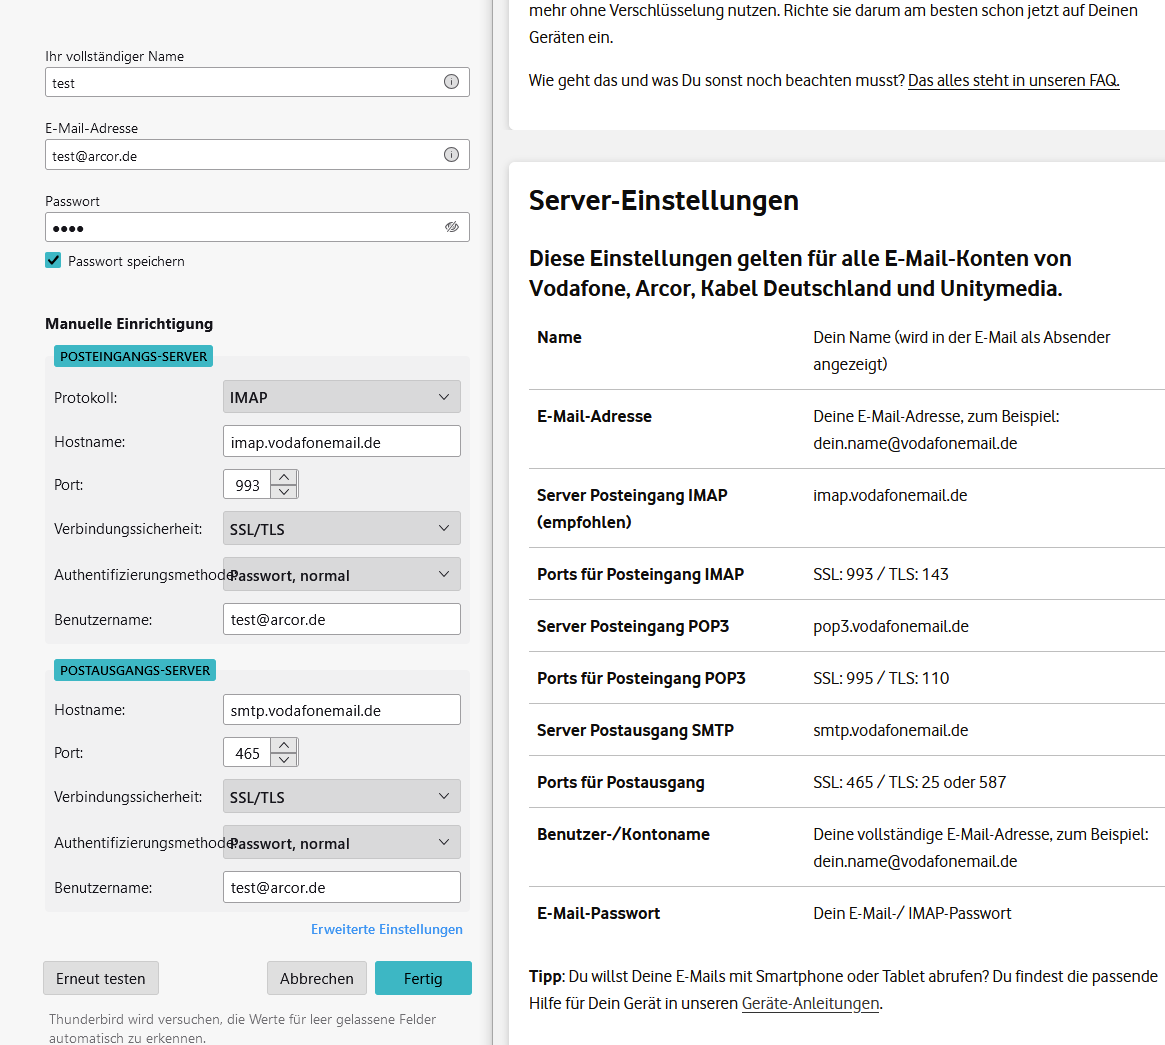
Task: Follow the Geräte-Anleitungen link
Action: [x=810, y=1003]
